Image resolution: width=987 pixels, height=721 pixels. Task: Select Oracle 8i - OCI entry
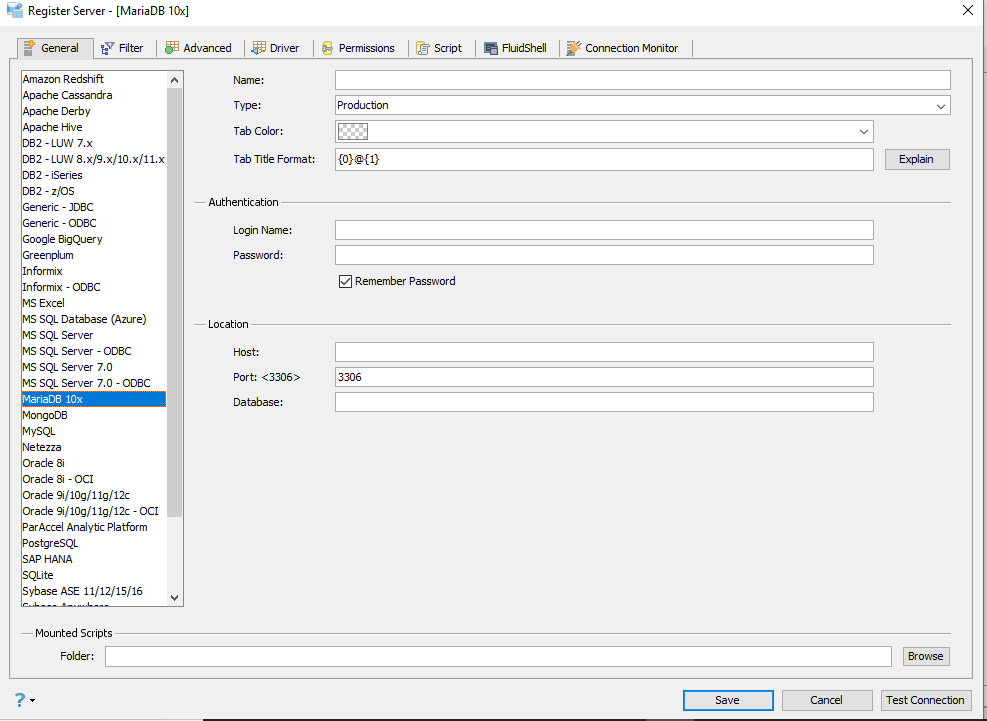94,479
